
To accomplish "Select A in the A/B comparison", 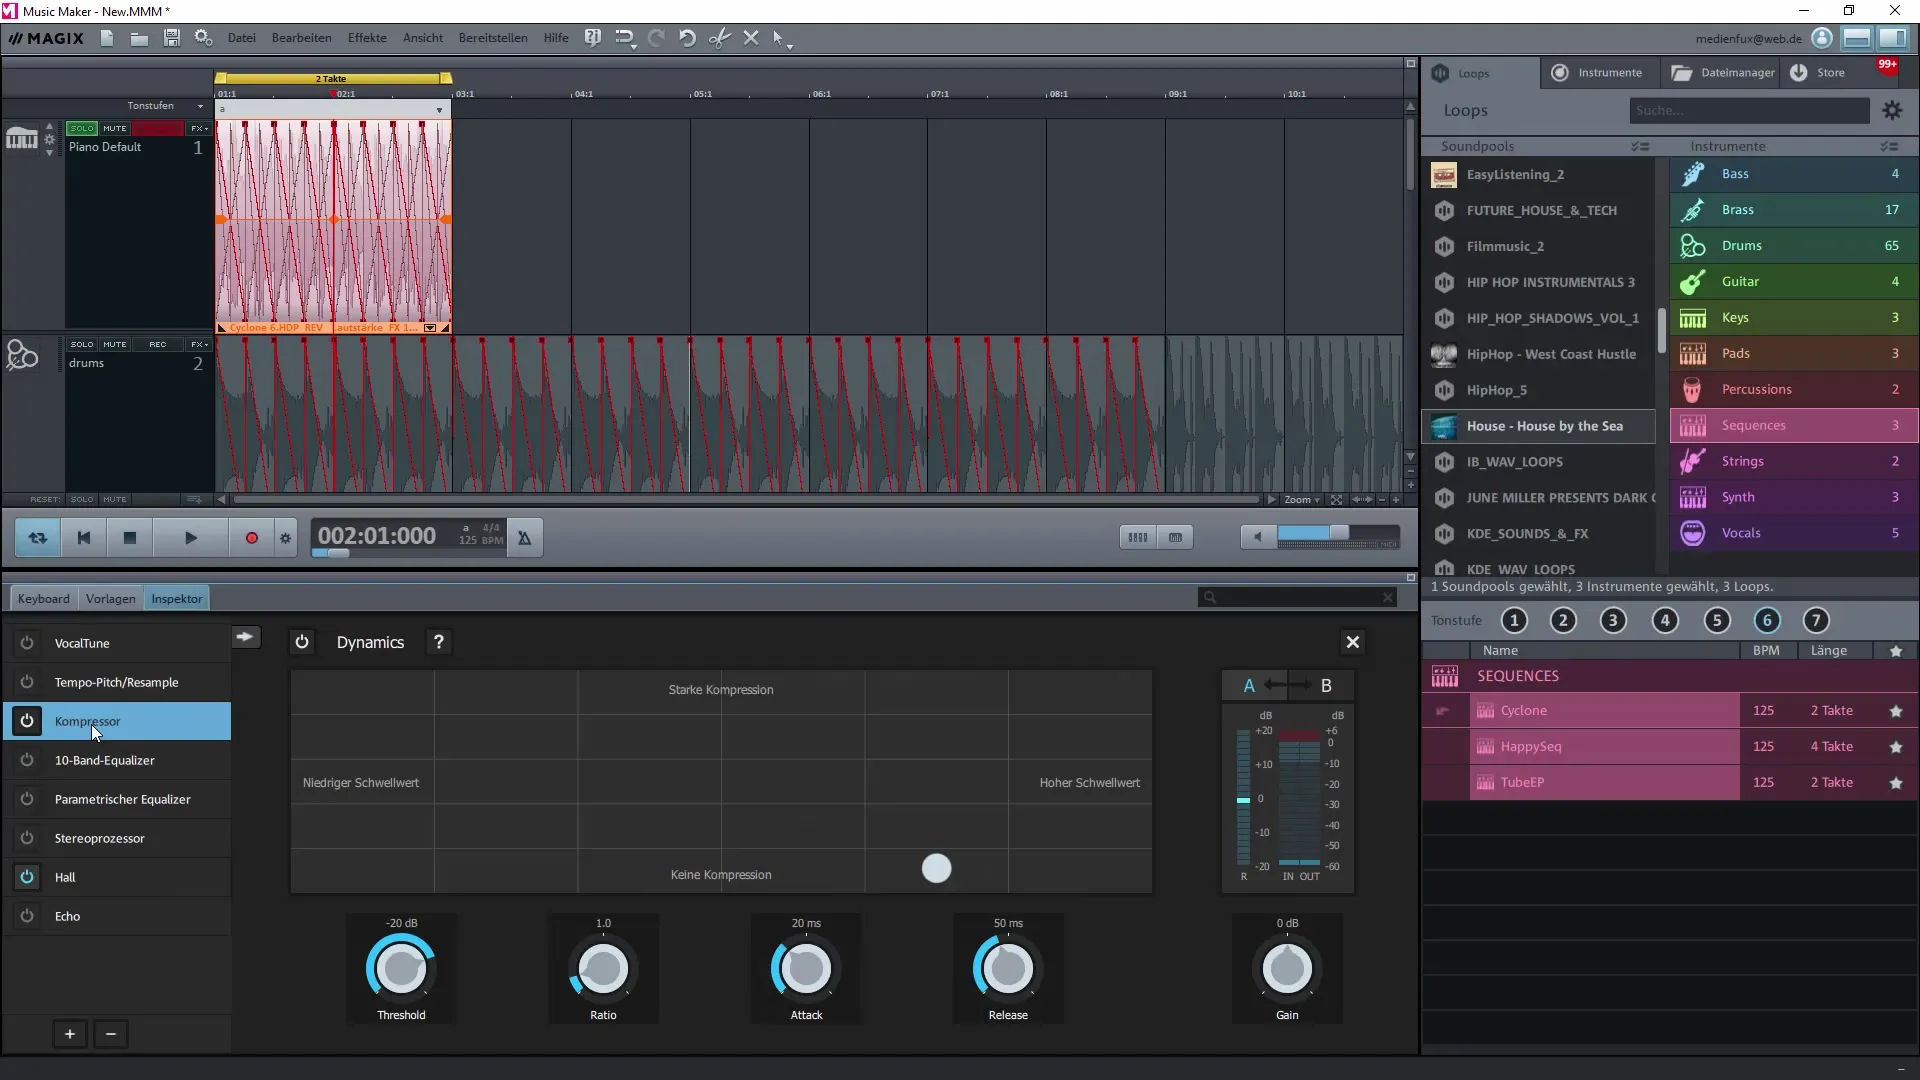I will (x=1249, y=686).
